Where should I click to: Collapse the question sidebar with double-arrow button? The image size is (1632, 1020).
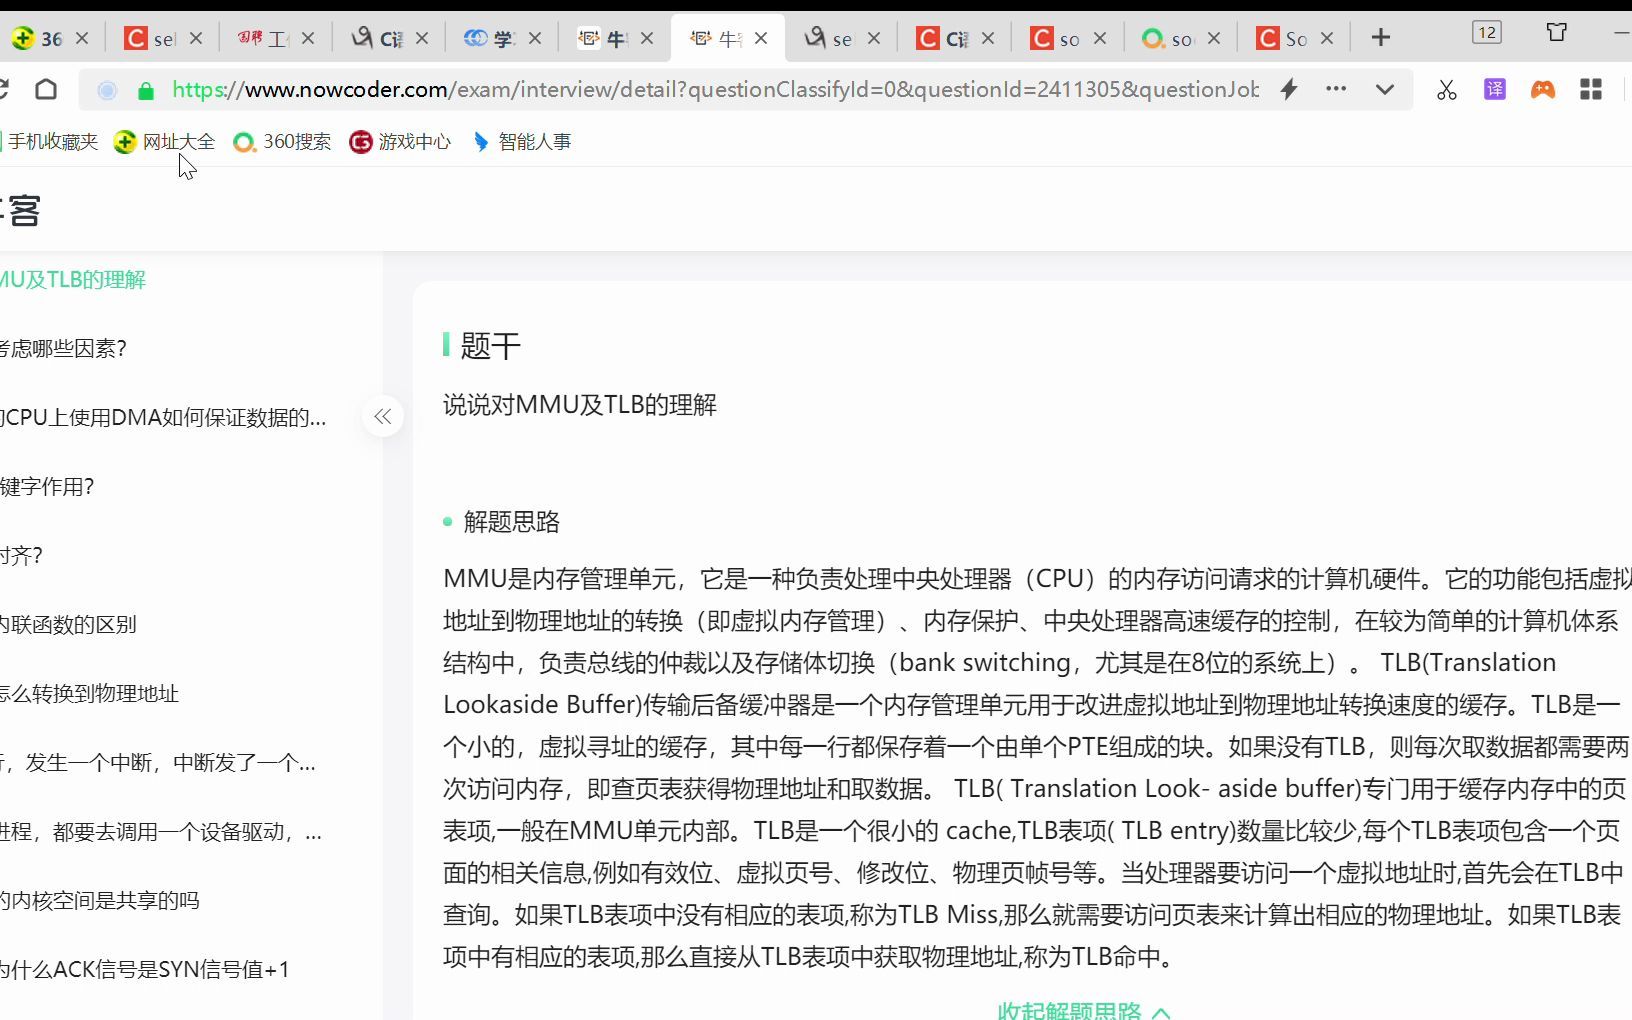tap(383, 417)
